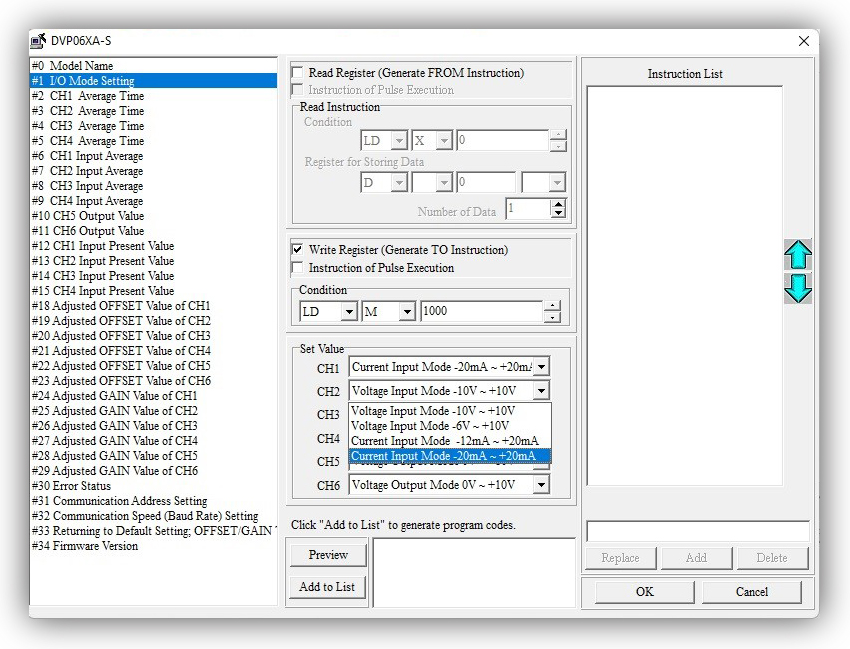The image size is (850, 649).
Task: Click the cyan down arrow icon
Action: coord(797,289)
